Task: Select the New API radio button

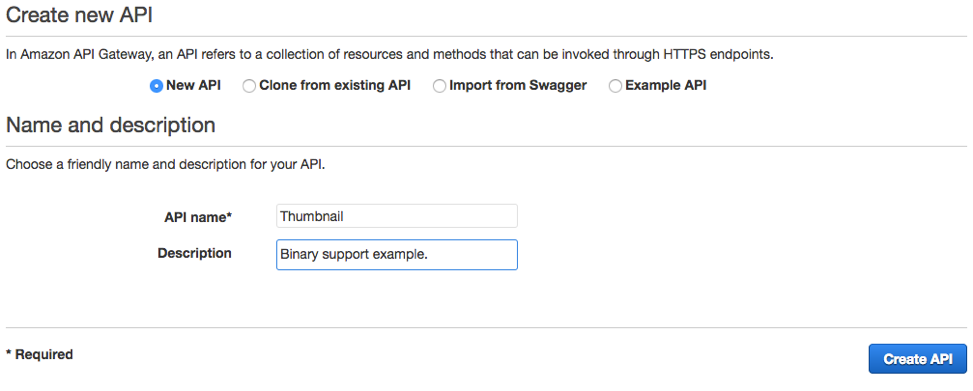Action: click(x=156, y=86)
